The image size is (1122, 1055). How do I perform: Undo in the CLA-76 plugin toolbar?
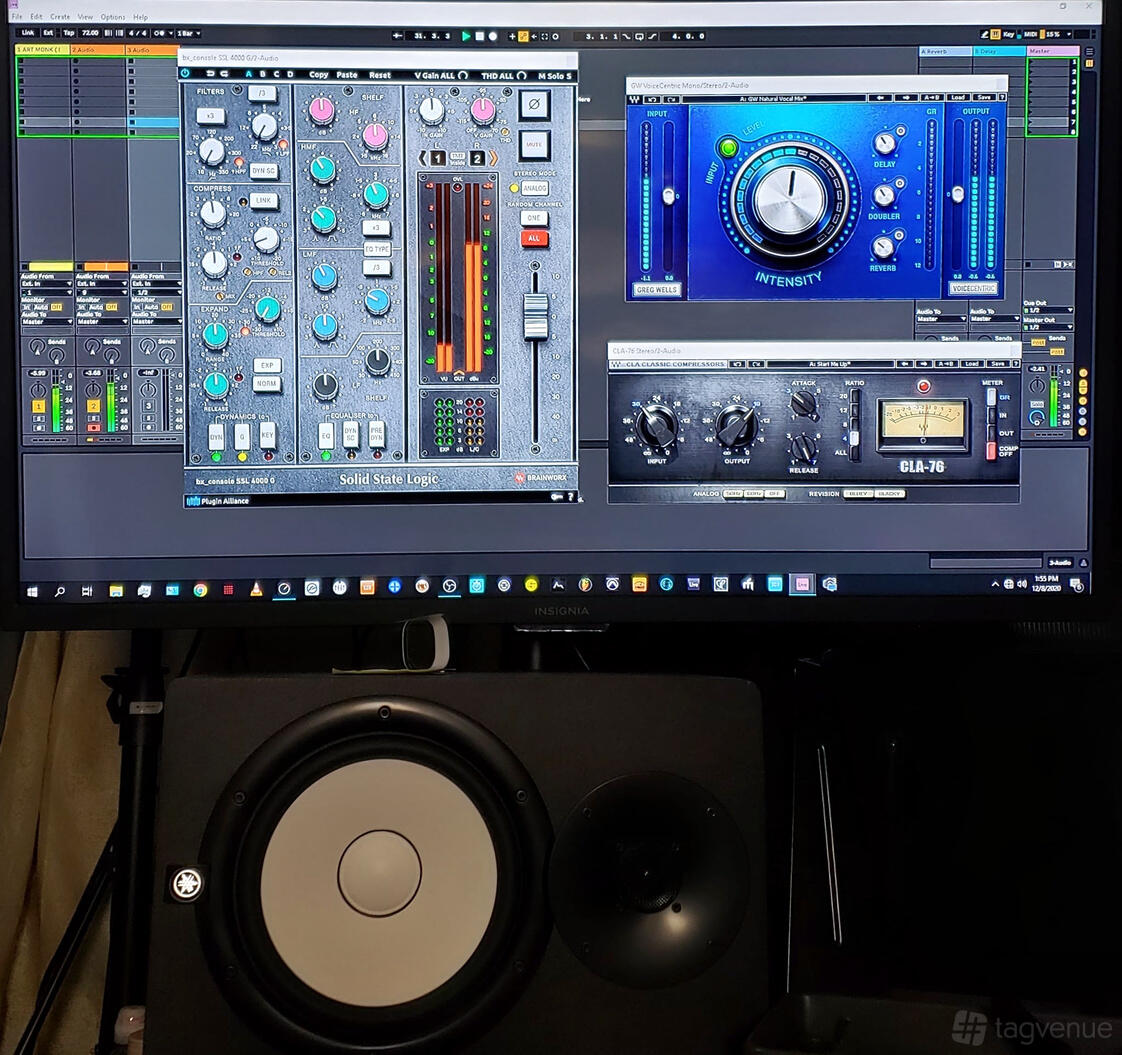coord(737,364)
